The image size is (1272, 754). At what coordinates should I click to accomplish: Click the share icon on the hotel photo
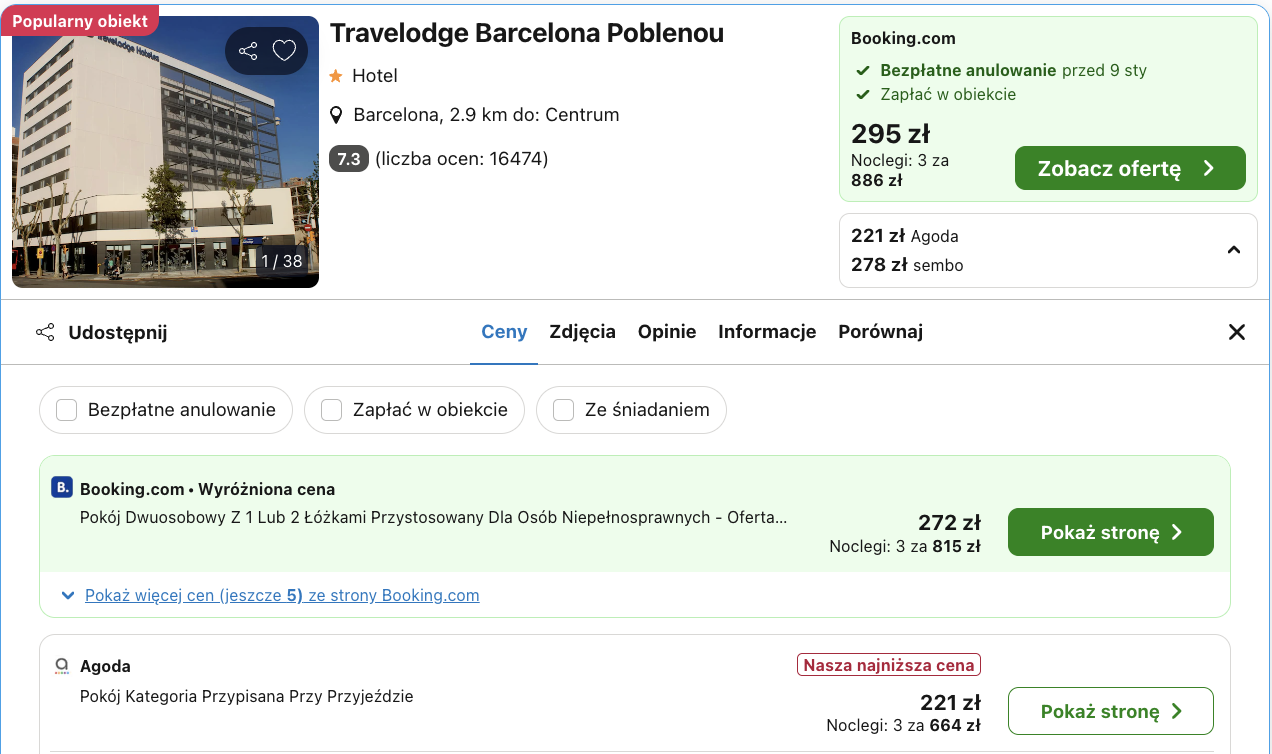click(x=248, y=50)
